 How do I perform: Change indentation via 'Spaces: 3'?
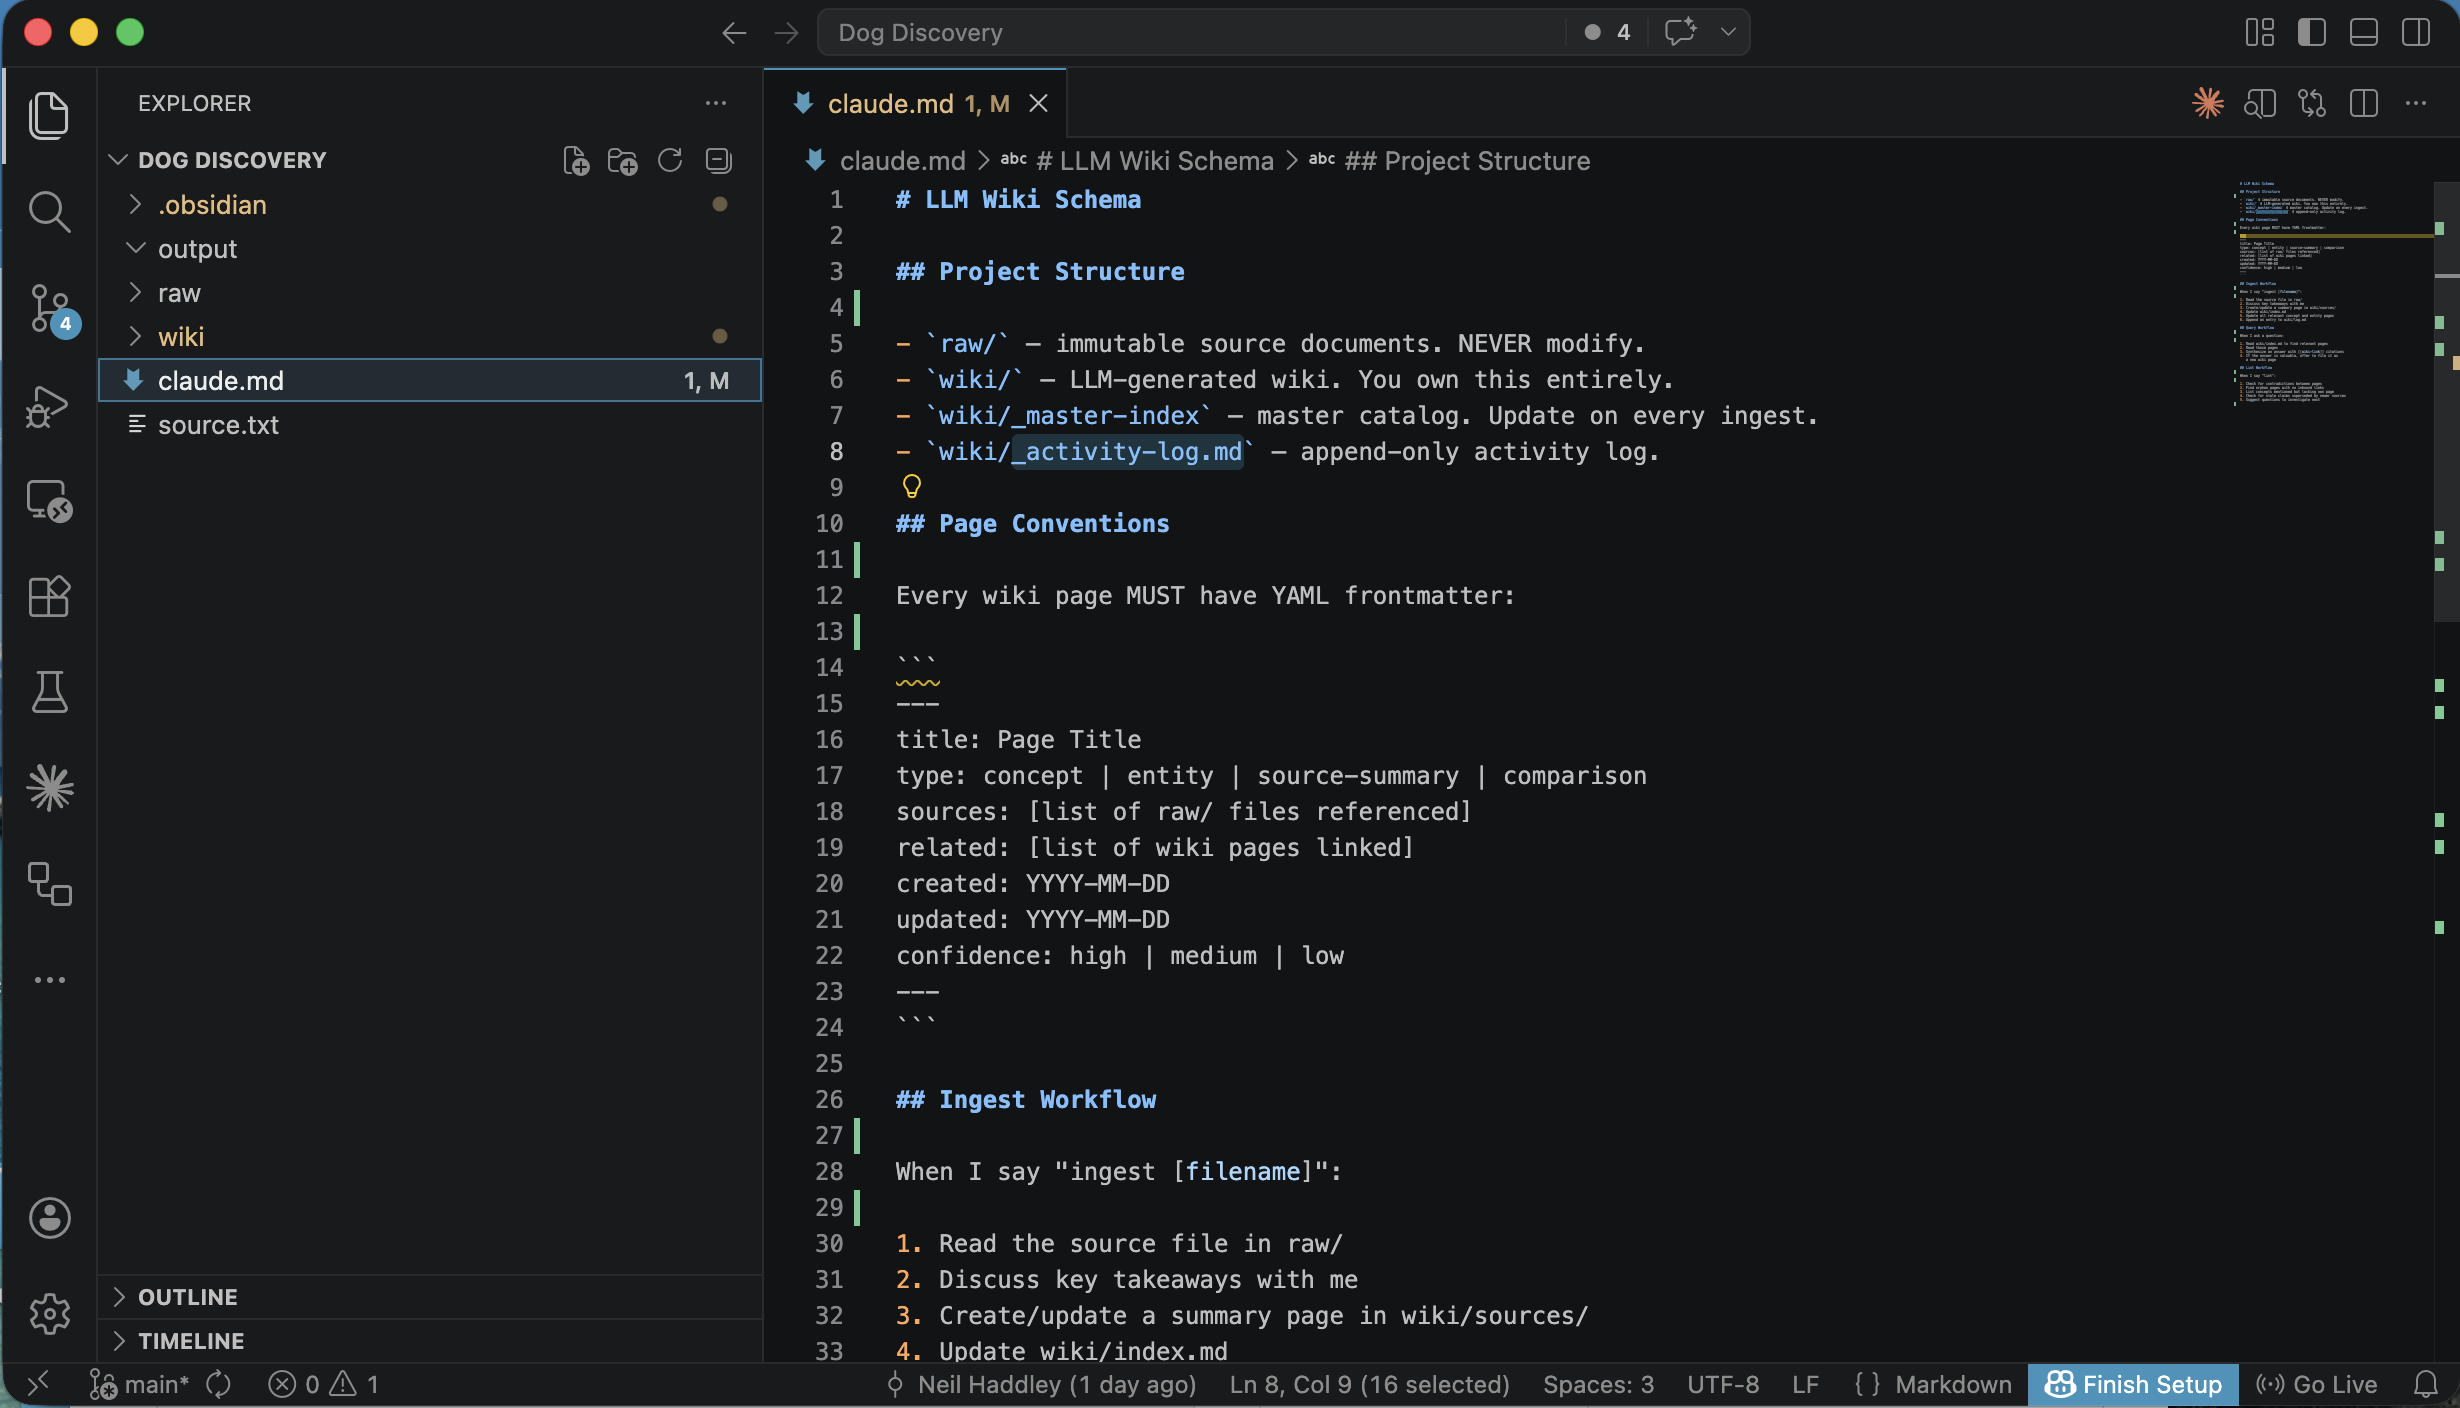1598,1384
